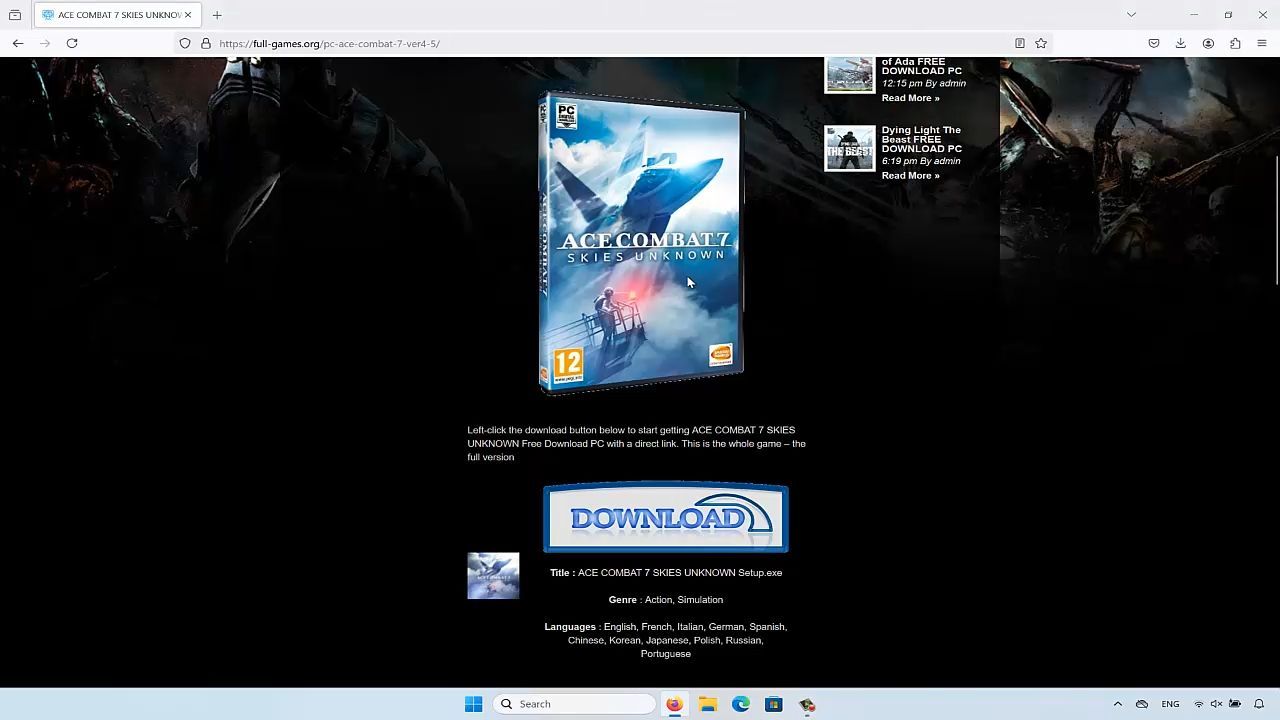The height and width of the screenshot is (720, 1280).
Task: Open the Dying Light The Beast post thumbnail
Action: (x=849, y=148)
